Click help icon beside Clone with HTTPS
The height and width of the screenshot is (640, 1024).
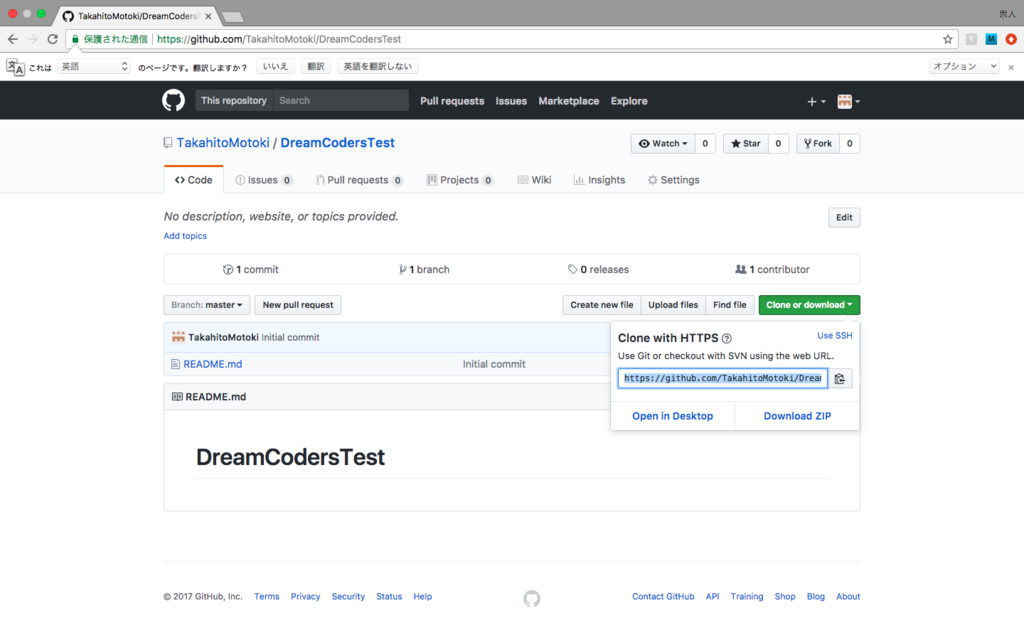[x=727, y=338]
